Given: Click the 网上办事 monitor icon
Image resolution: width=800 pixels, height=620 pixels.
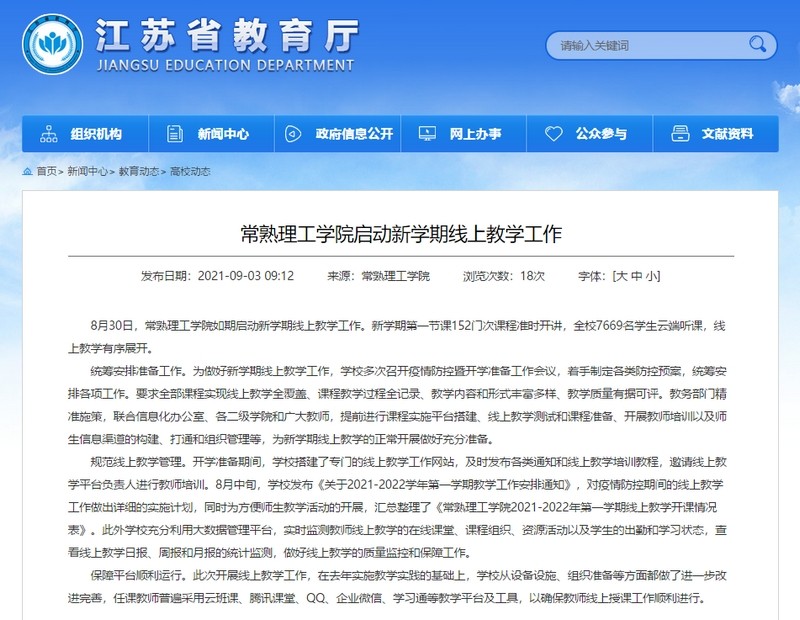Looking at the screenshot, I should [427, 134].
